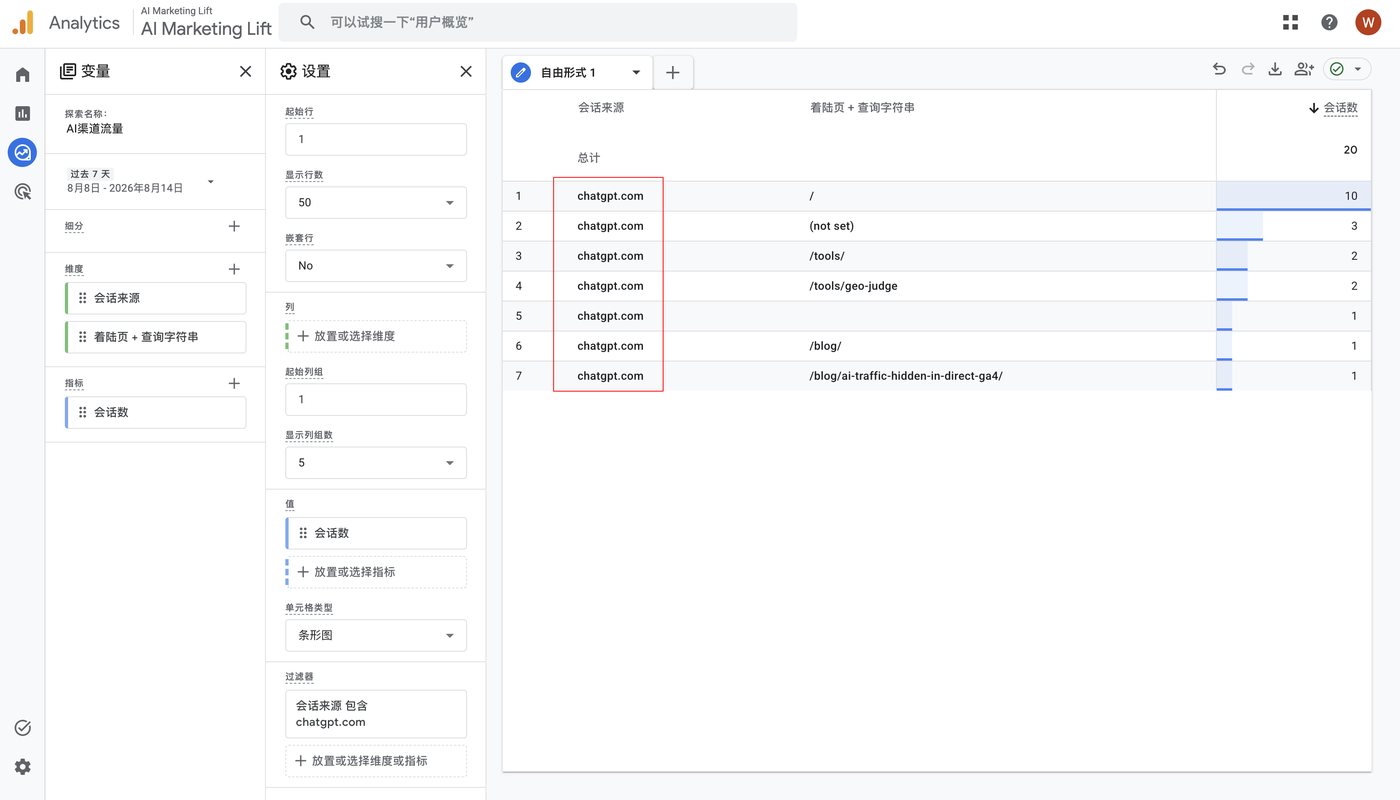
Task: Open the Help question mark icon
Action: [1329, 22]
